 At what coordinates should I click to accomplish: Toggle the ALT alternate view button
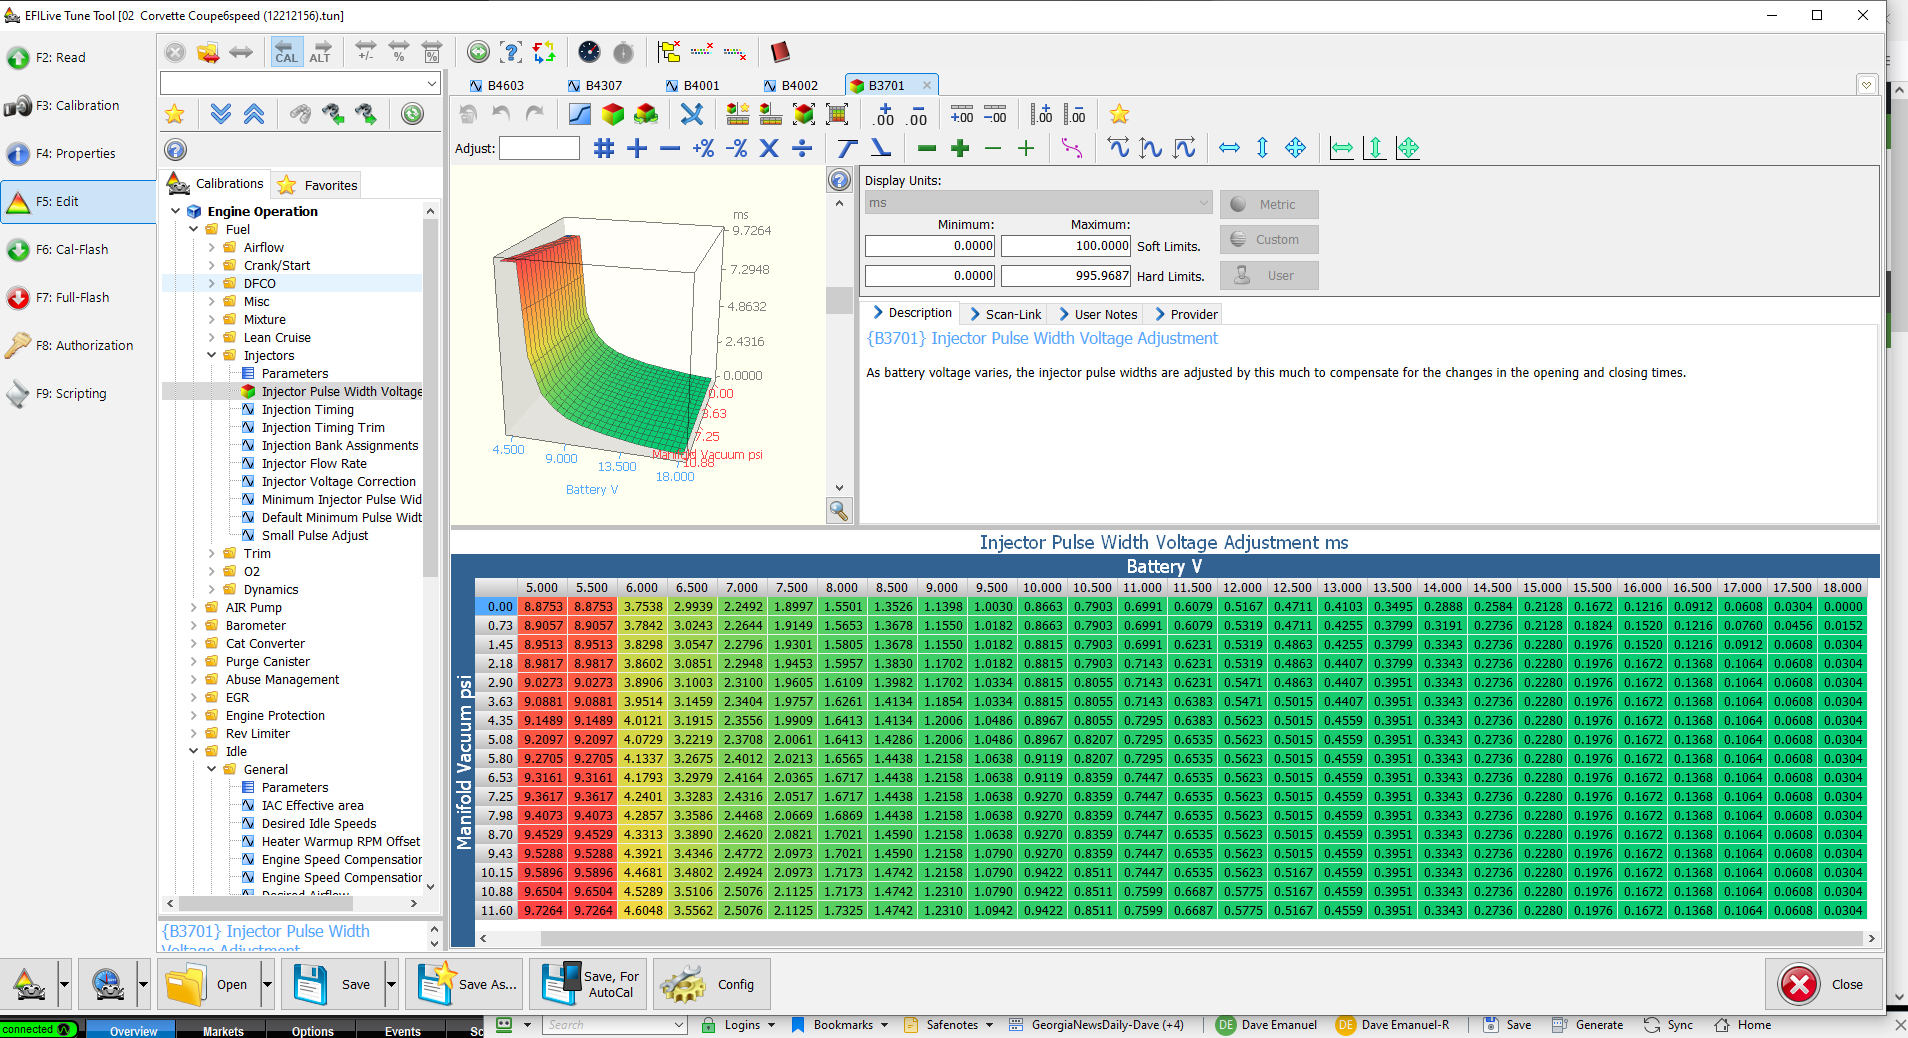(x=320, y=52)
